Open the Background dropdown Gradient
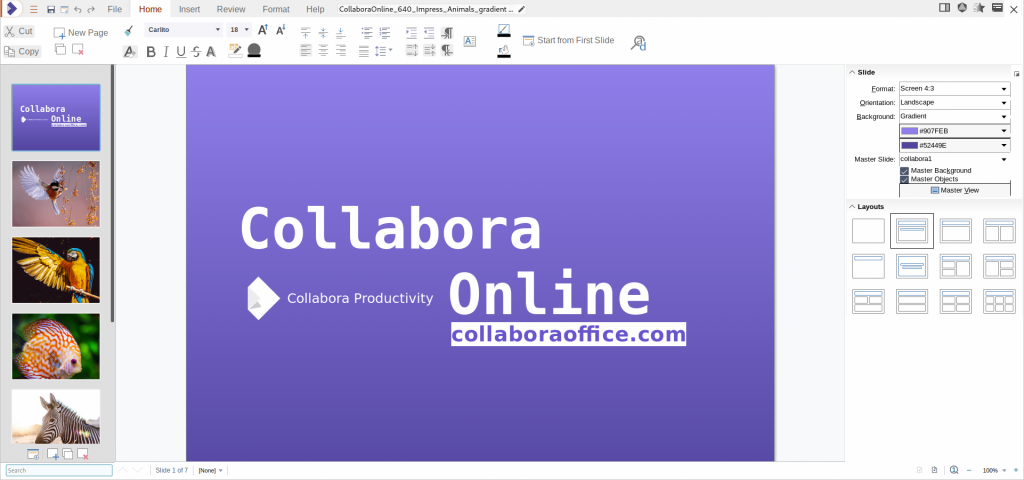Image resolution: width=1024 pixels, height=480 pixels. 955,116
